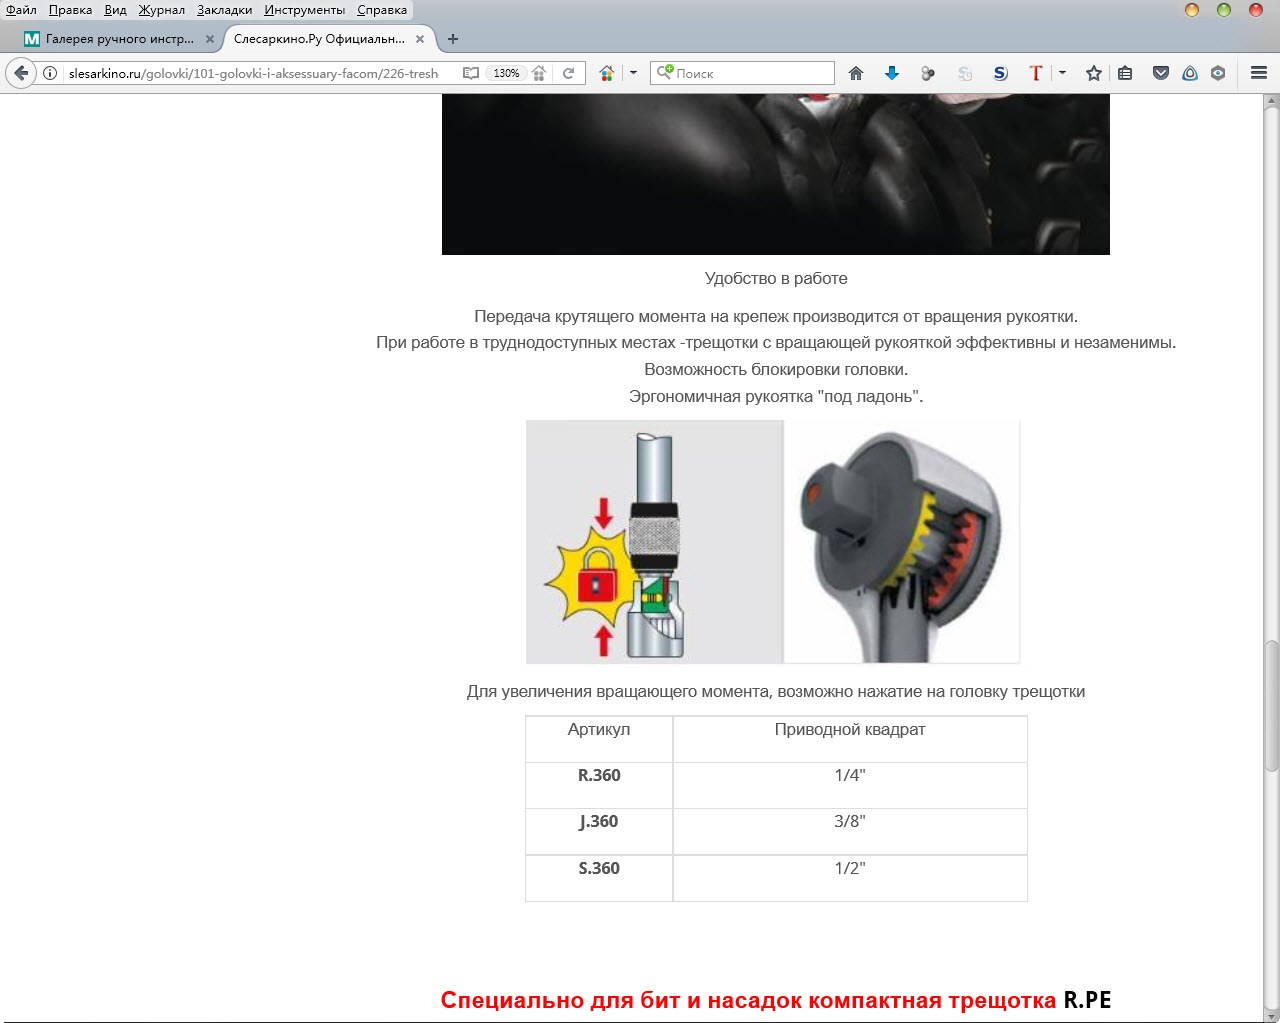
Task: Click the scrollbar up arrow
Action: pyautogui.click(x=1271, y=102)
